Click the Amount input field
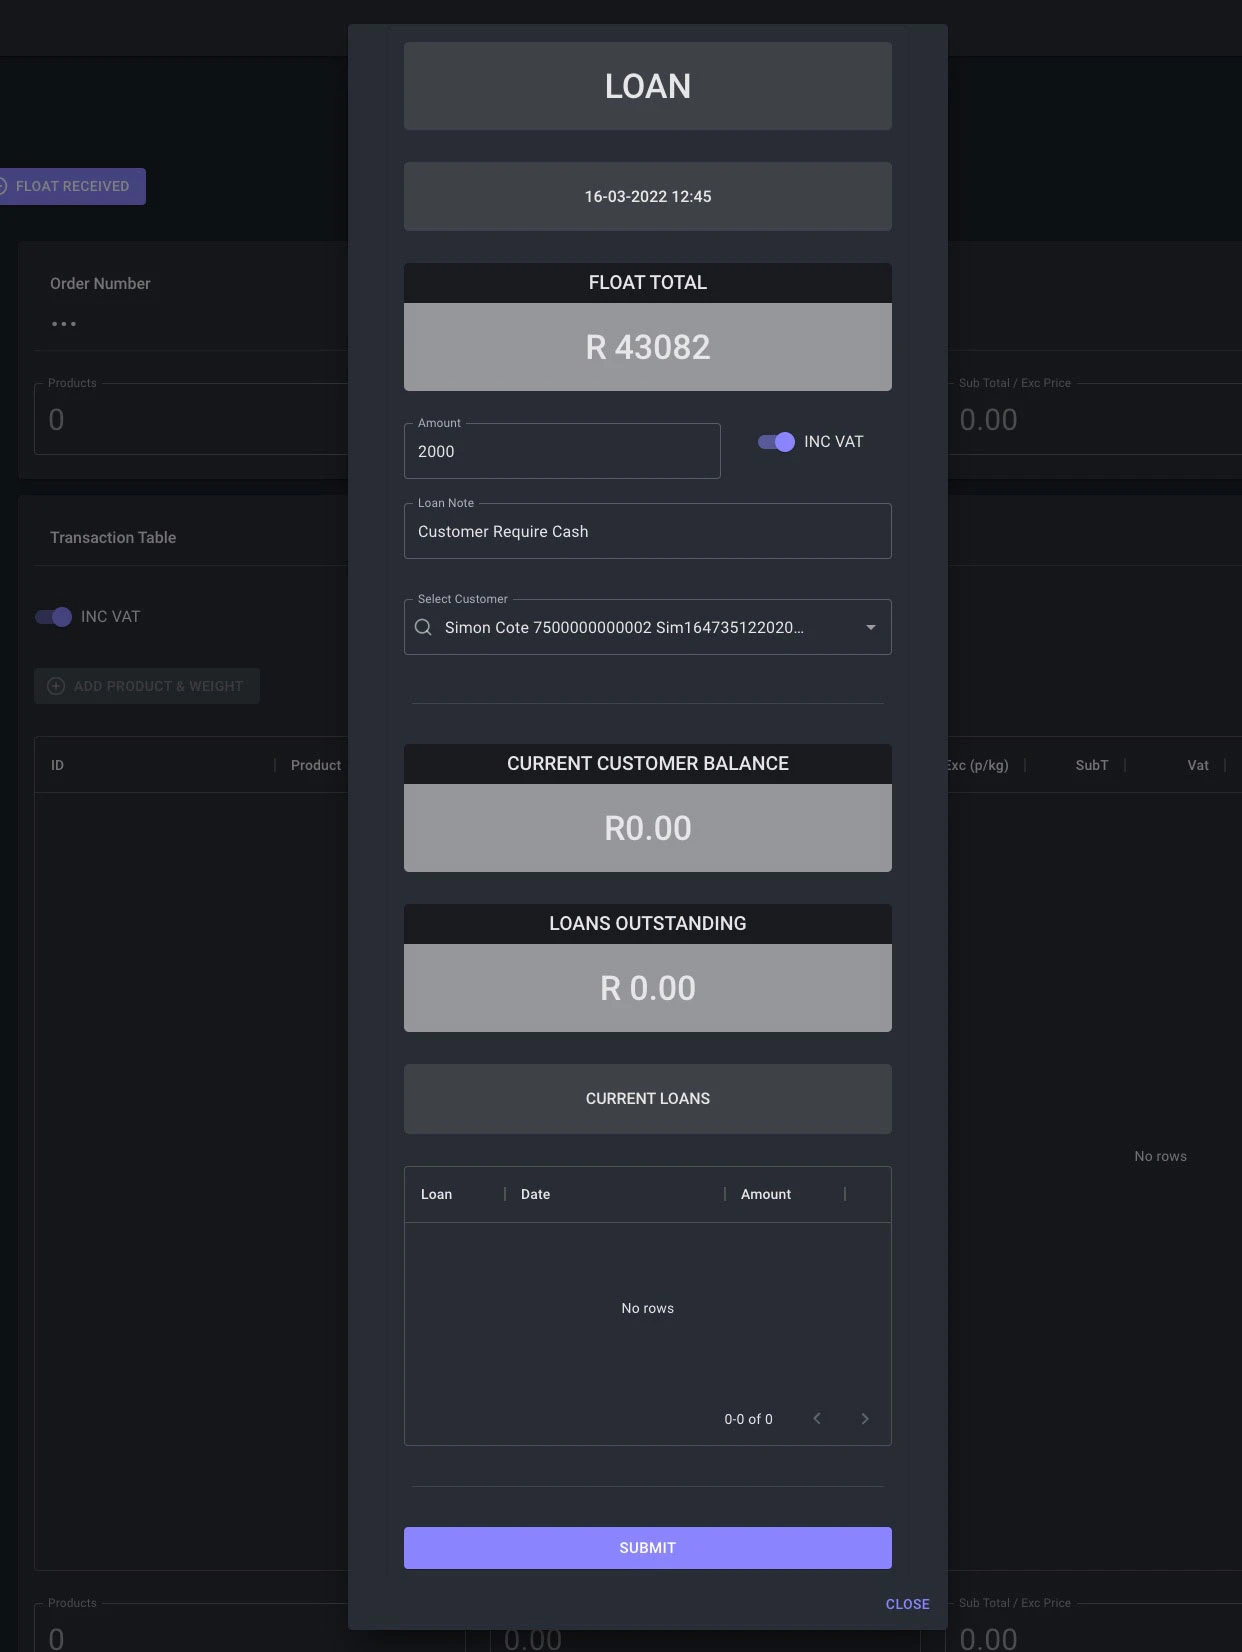Image resolution: width=1242 pixels, height=1652 pixels. click(561, 452)
